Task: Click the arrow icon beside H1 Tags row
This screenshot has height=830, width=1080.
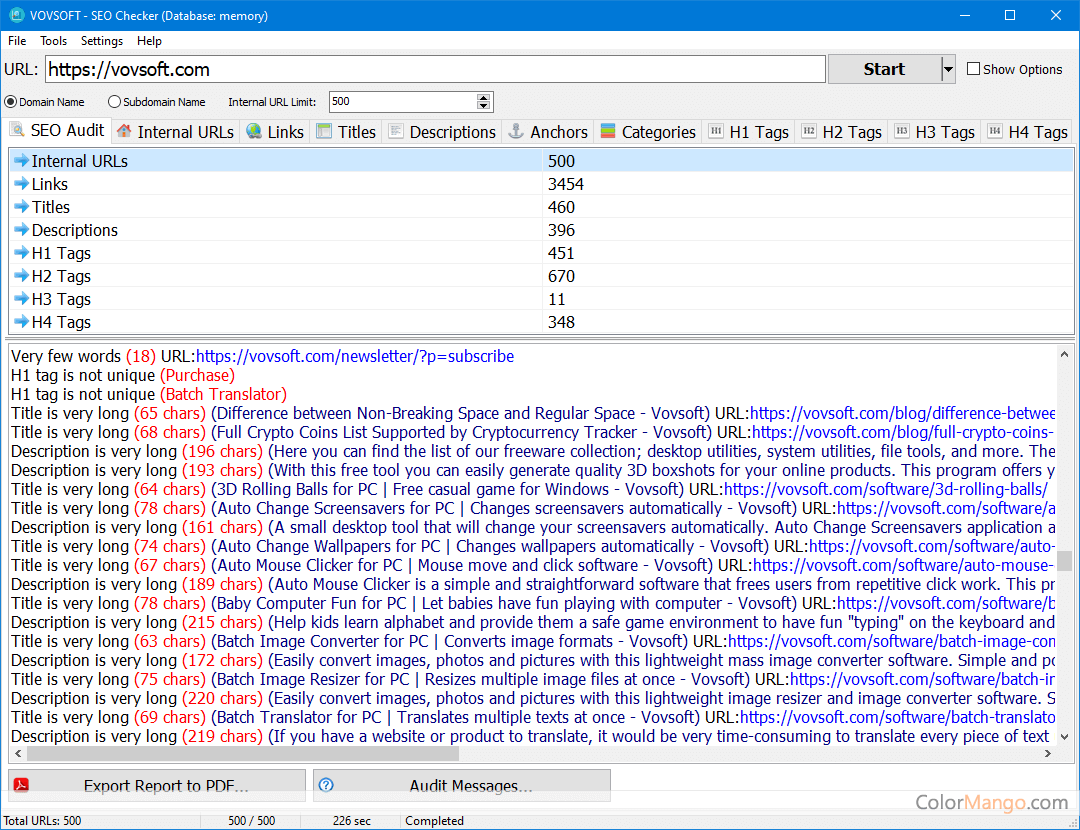Action: 21,253
